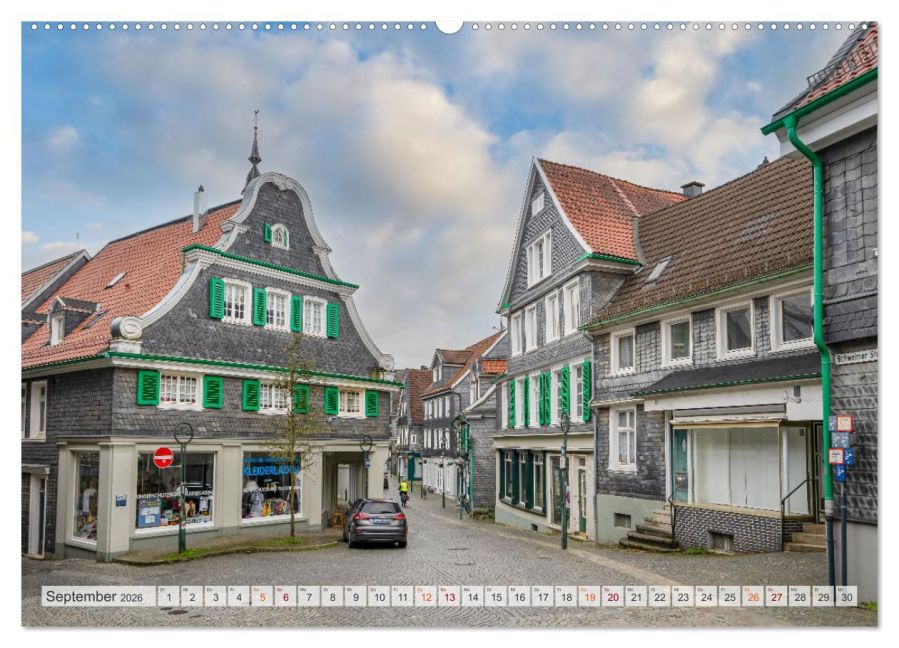Click the Kleiderladen shop window sign
This screenshot has width=899, height=648.
[270, 468]
